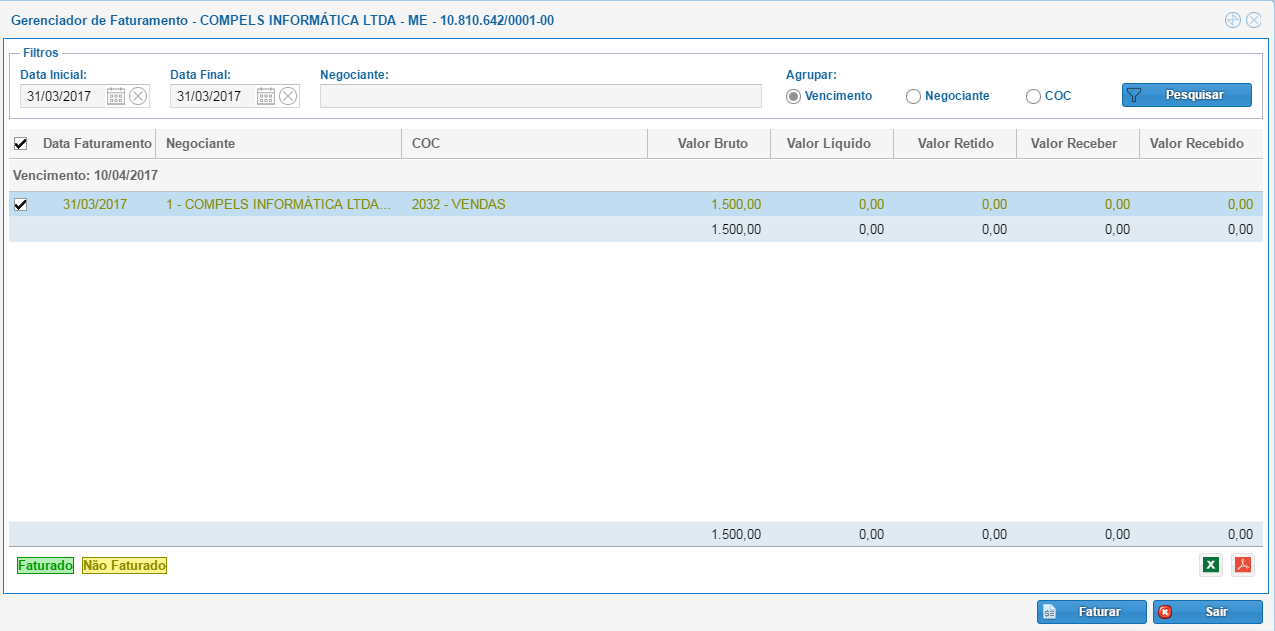The width and height of the screenshot is (1275, 631).
Task: Uncheck the 31/03/2017 row checkbox
Action: coord(20,204)
